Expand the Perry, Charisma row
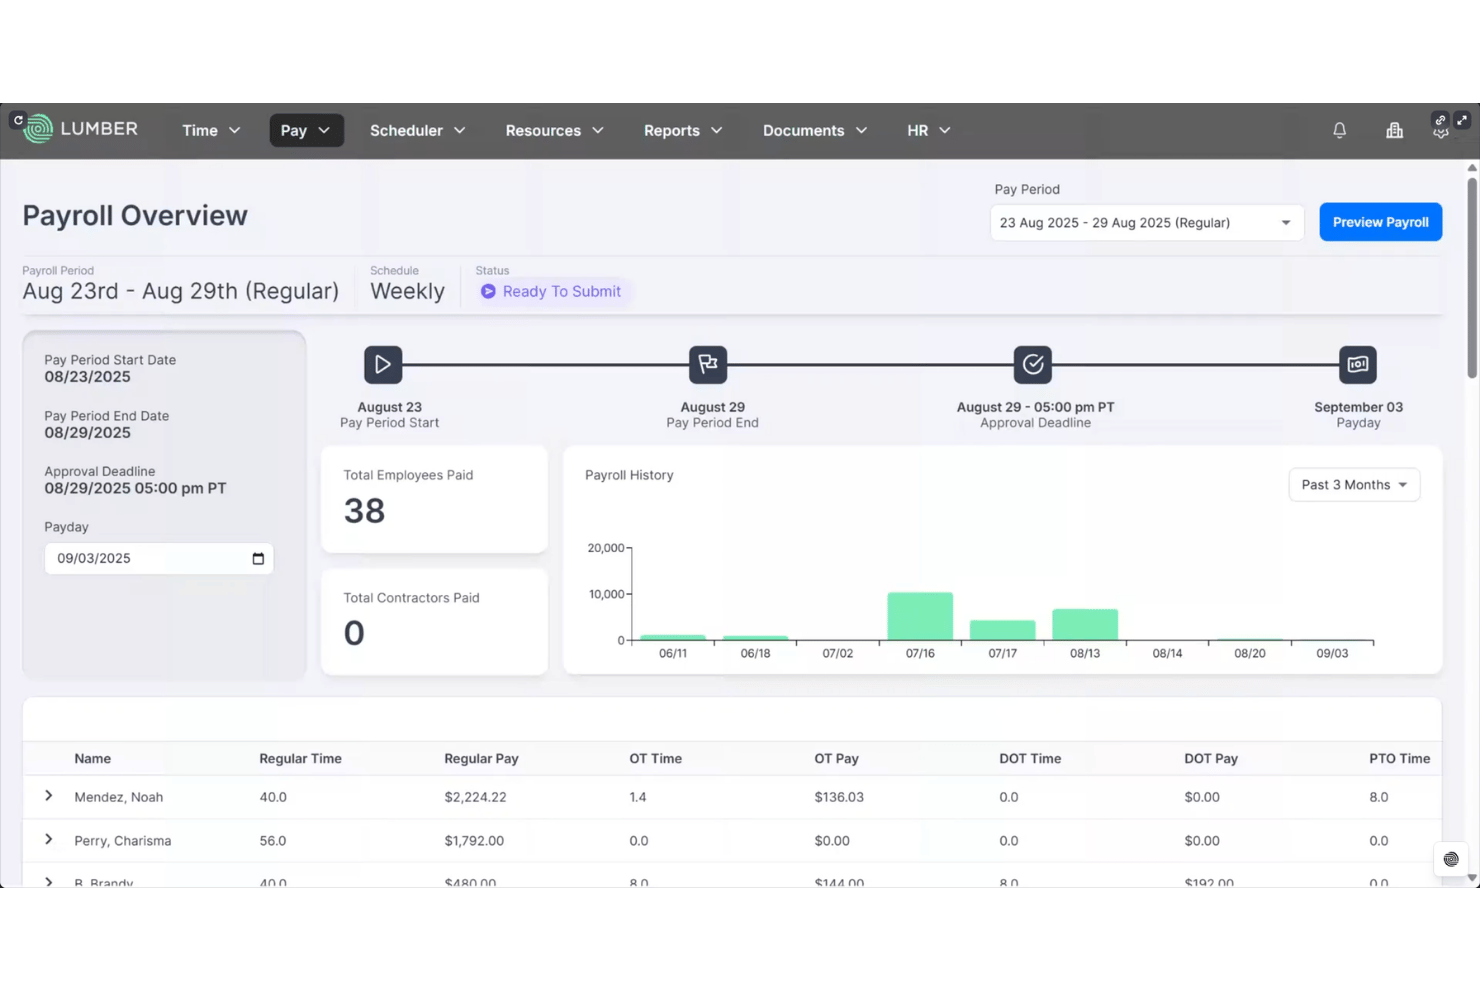 [48, 840]
